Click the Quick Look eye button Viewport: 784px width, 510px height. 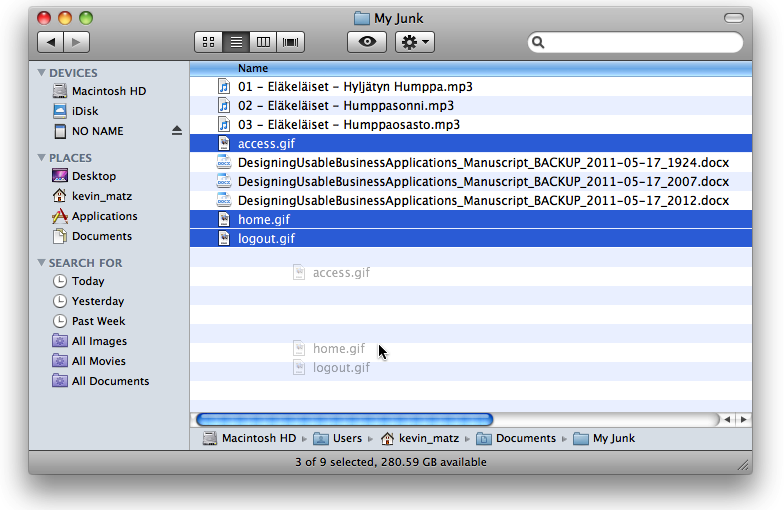tap(367, 42)
